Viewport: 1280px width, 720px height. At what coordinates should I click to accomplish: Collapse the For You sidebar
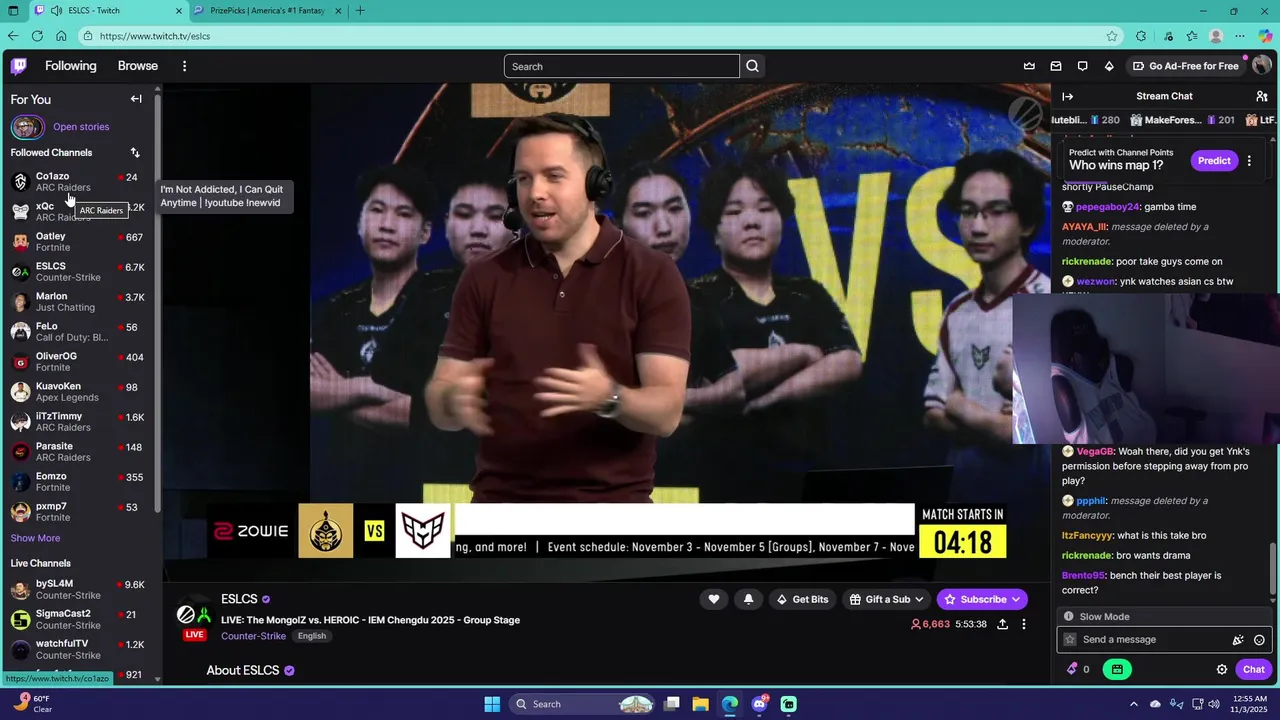point(136,99)
